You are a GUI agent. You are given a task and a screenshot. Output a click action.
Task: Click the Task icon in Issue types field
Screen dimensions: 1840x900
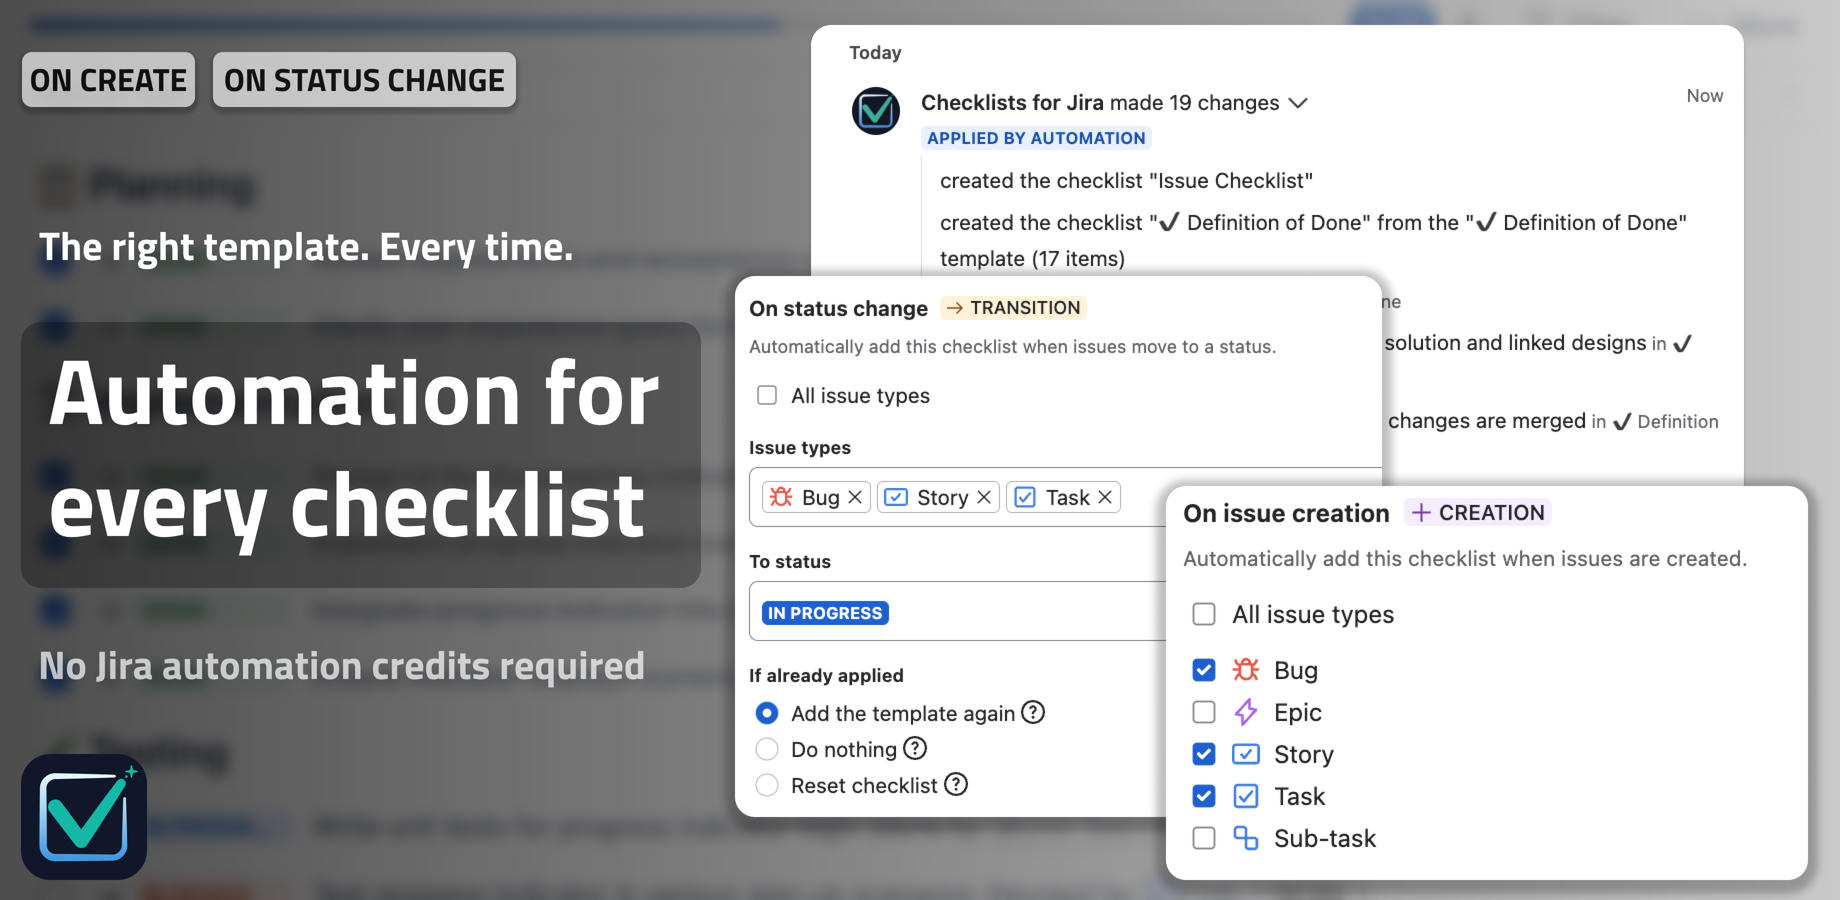coord(1025,497)
